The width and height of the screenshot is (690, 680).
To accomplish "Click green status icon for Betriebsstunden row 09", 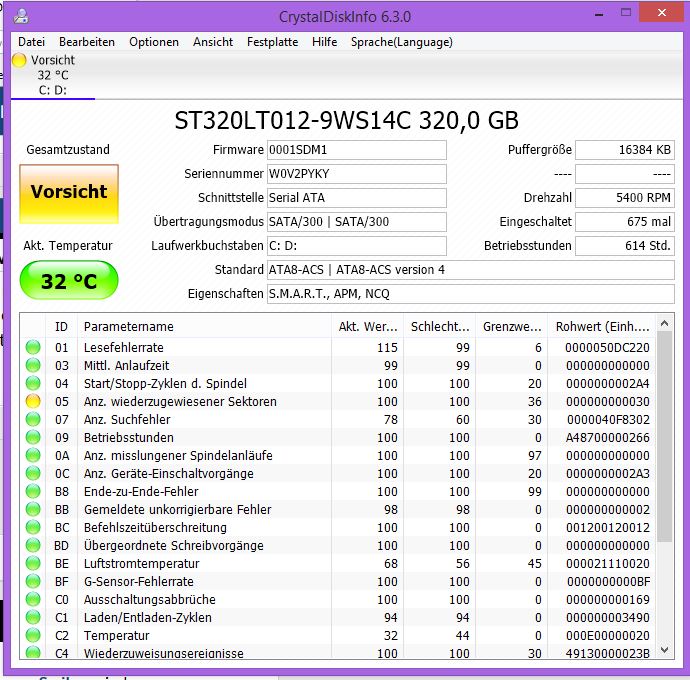I will tap(33, 437).
